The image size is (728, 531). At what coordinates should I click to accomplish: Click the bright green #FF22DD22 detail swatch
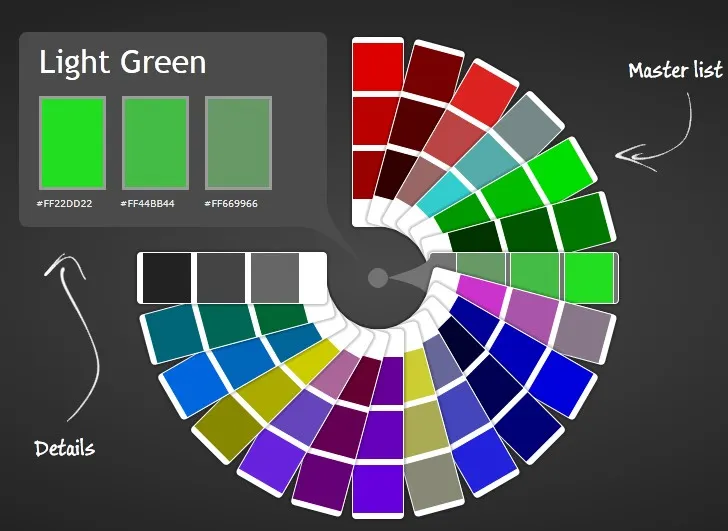point(72,143)
